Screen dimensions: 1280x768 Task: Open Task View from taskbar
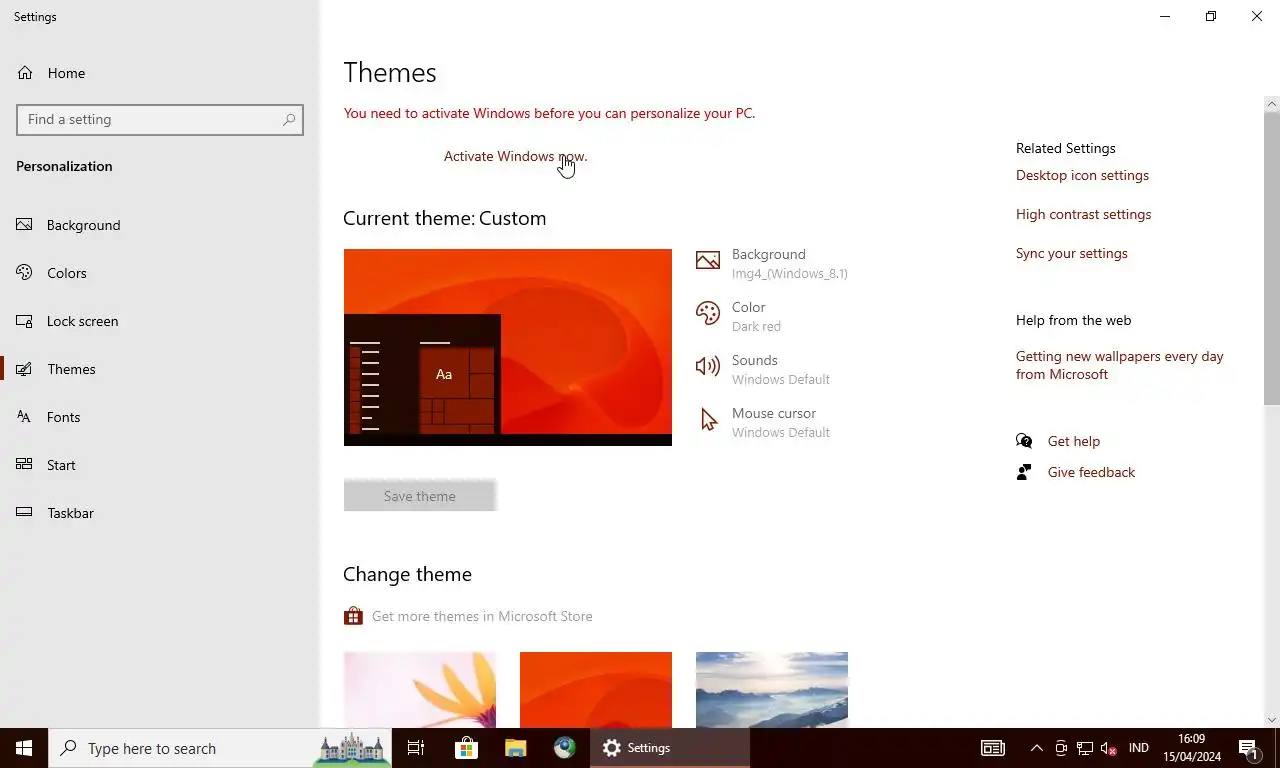tap(416, 748)
